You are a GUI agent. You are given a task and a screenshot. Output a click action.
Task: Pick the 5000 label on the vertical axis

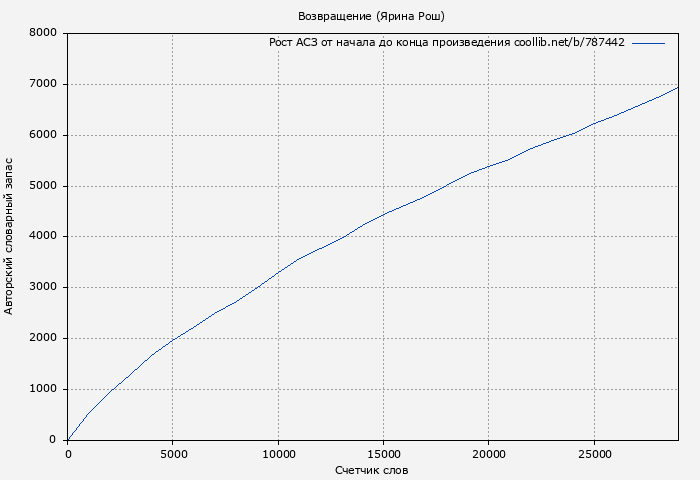click(x=43, y=186)
